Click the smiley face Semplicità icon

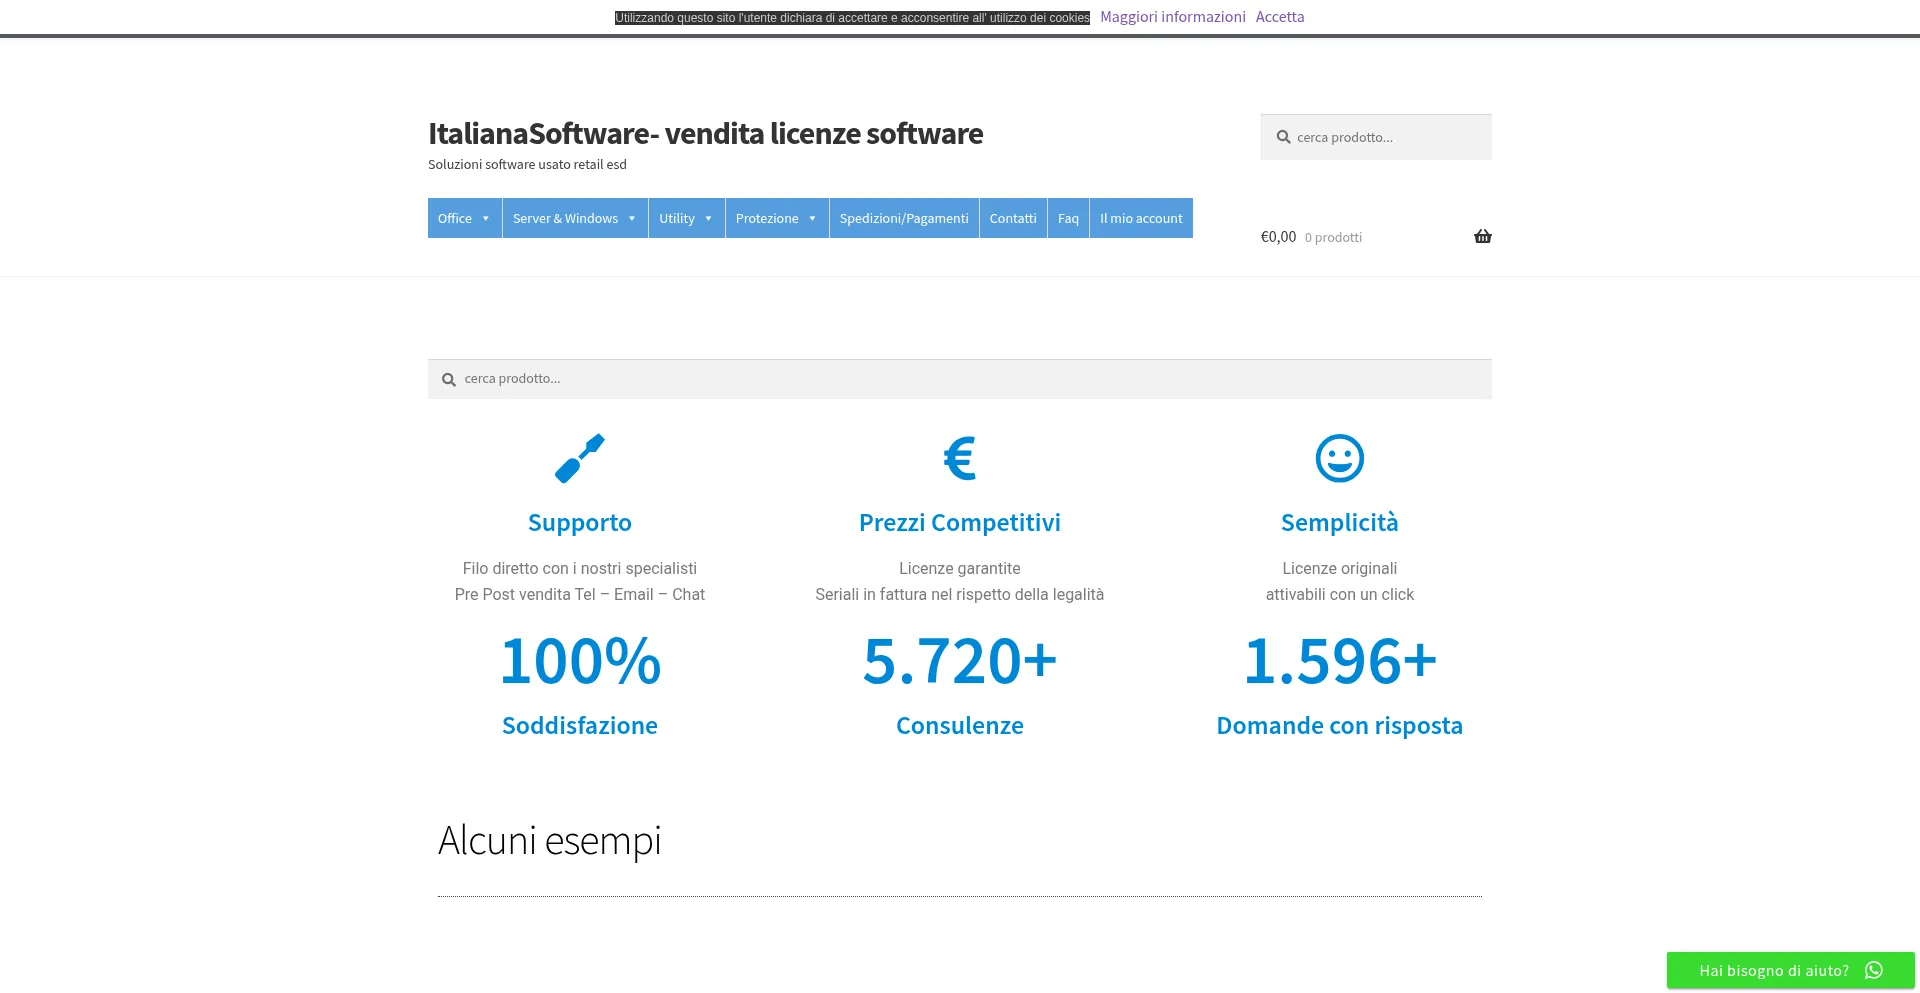click(1339, 458)
